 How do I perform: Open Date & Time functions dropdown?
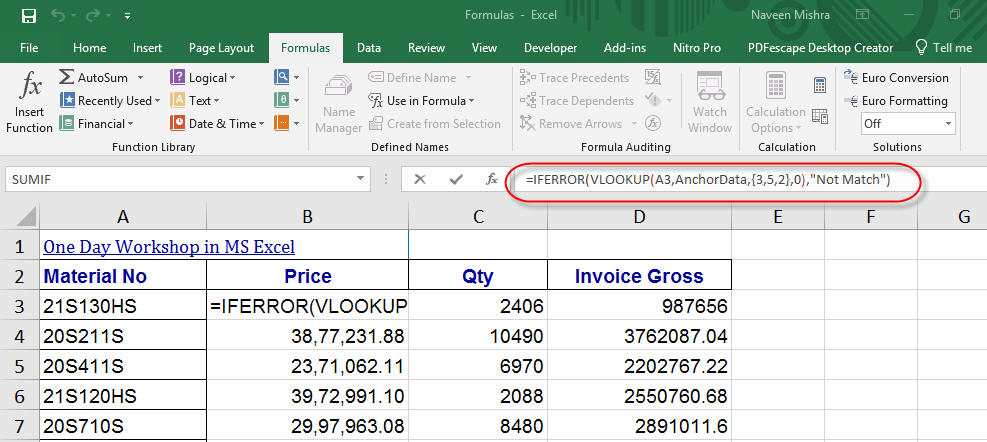point(217,123)
